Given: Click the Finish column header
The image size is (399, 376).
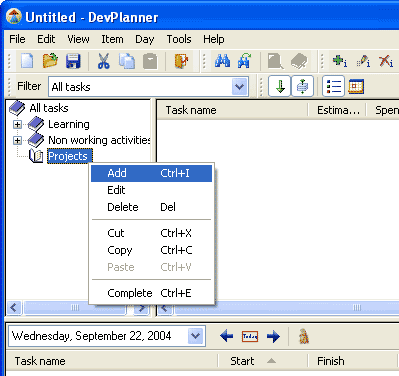Looking at the screenshot, I should pyautogui.click(x=352, y=361).
